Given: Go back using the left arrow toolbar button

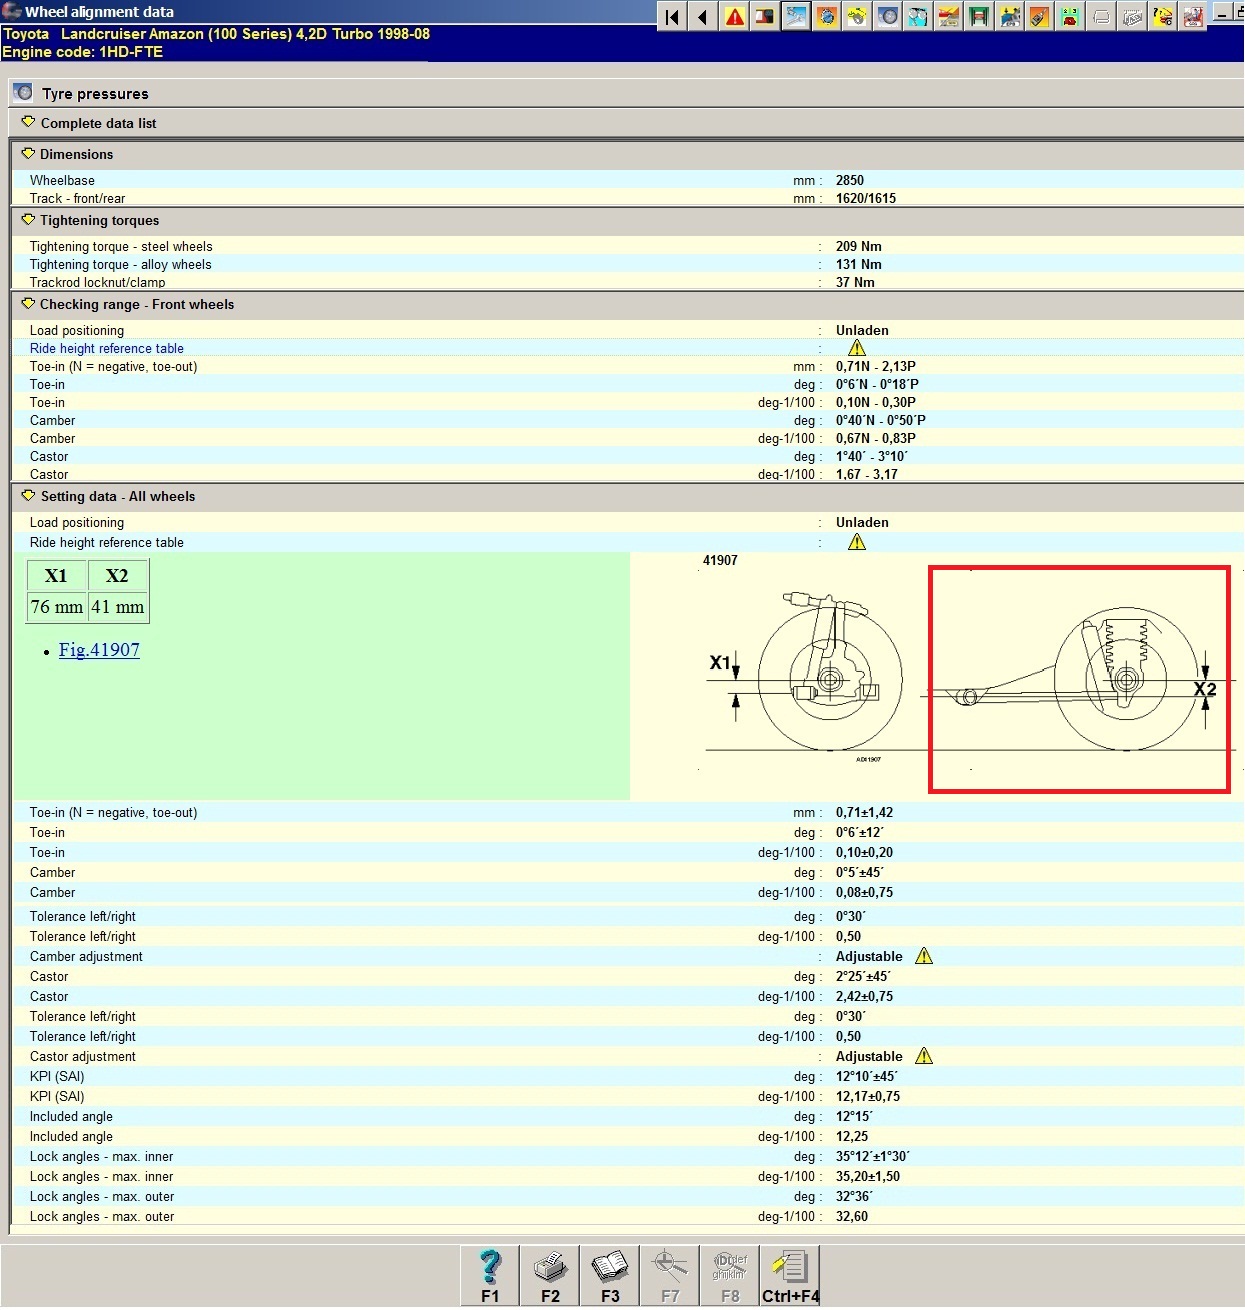Looking at the screenshot, I should pyautogui.click(x=703, y=17).
